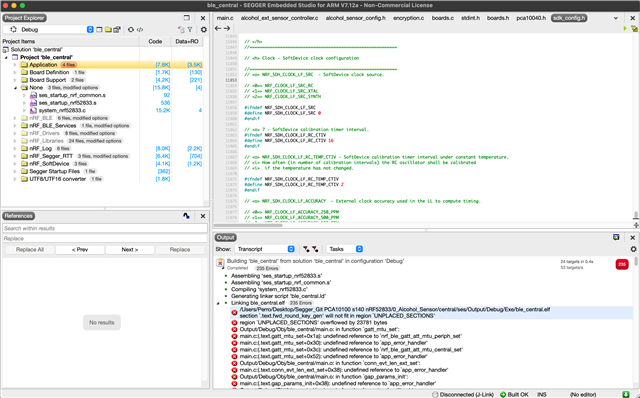Click Replace All button
The height and width of the screenshot is (398, 640).
pyautogui.click(x=29, y=249)
